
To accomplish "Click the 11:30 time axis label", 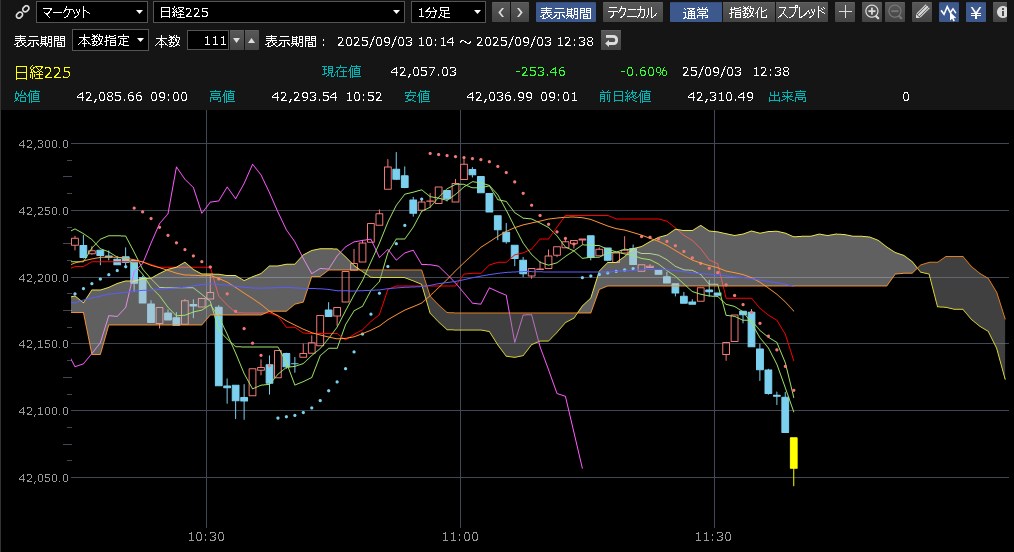I will coord(713,536).
